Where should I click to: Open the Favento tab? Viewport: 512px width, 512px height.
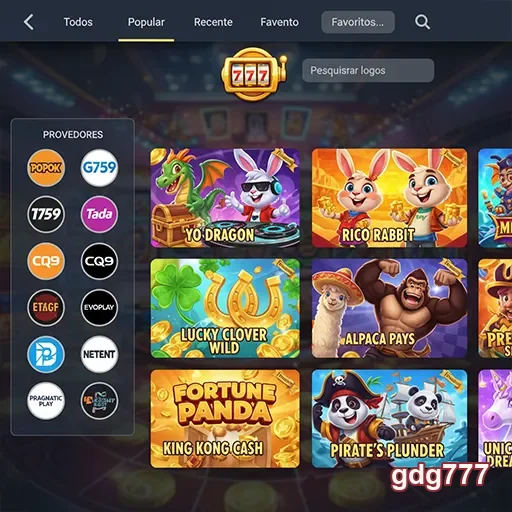coord(279,22)
